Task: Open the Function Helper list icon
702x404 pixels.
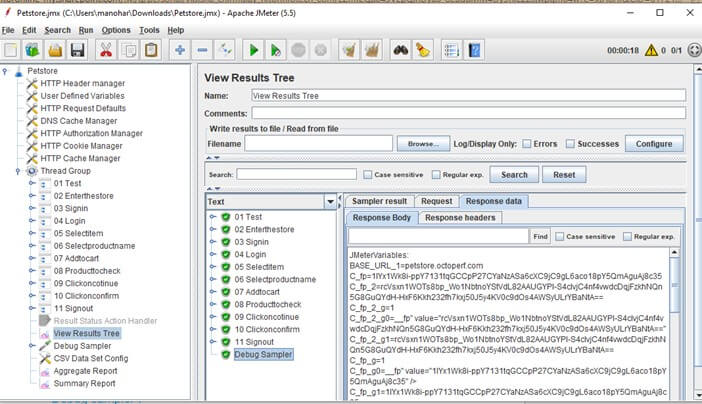Action: pyautogui.click(x=452, y=50)
